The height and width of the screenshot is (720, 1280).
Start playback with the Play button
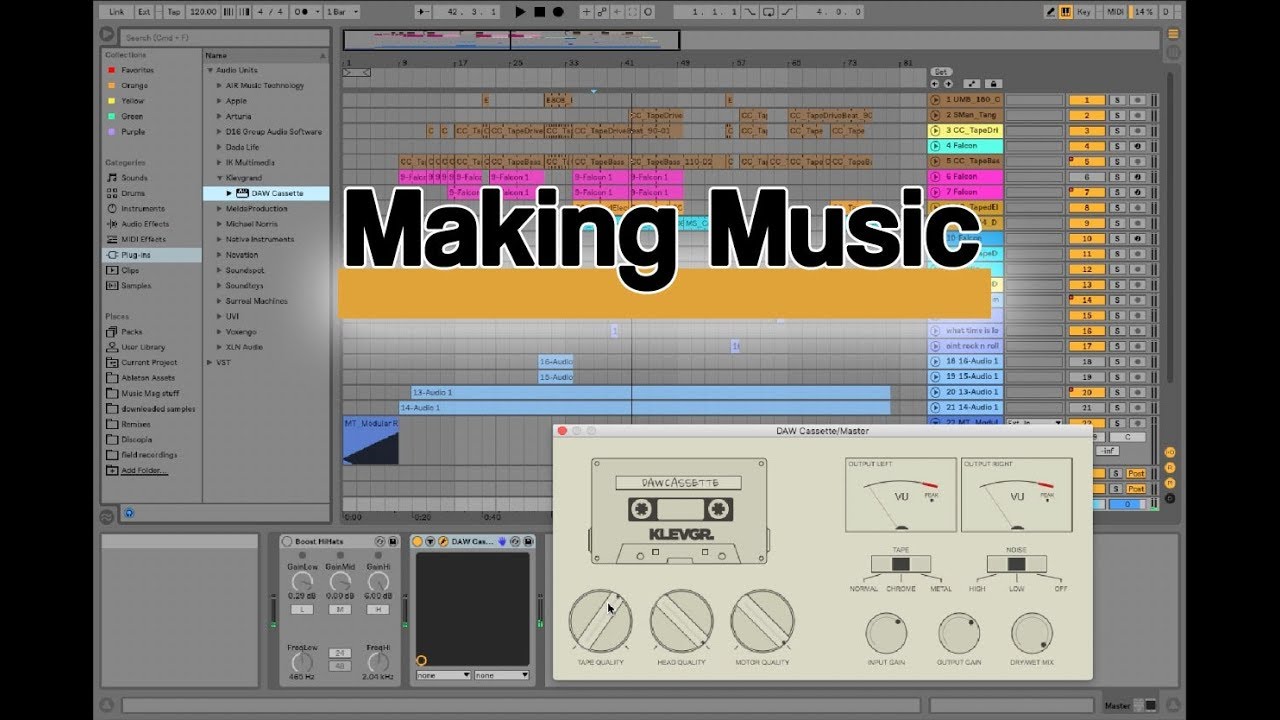520,12
